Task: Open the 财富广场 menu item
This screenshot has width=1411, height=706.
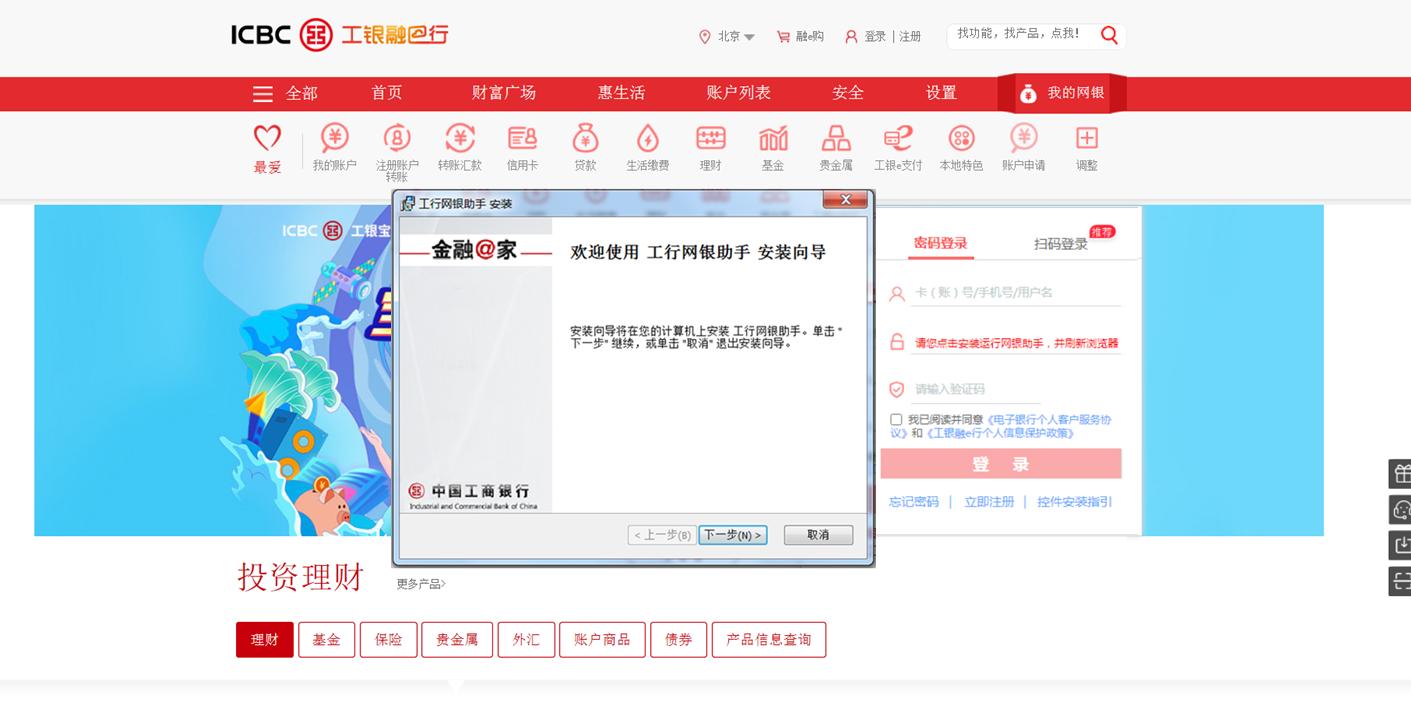Action: (x=503, y=93)
